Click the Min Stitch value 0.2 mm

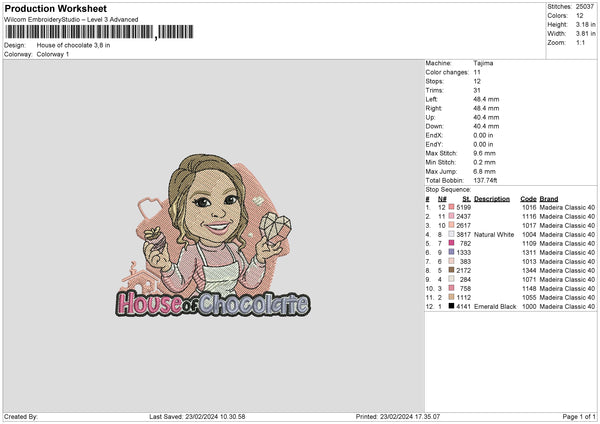click(484, 162)
